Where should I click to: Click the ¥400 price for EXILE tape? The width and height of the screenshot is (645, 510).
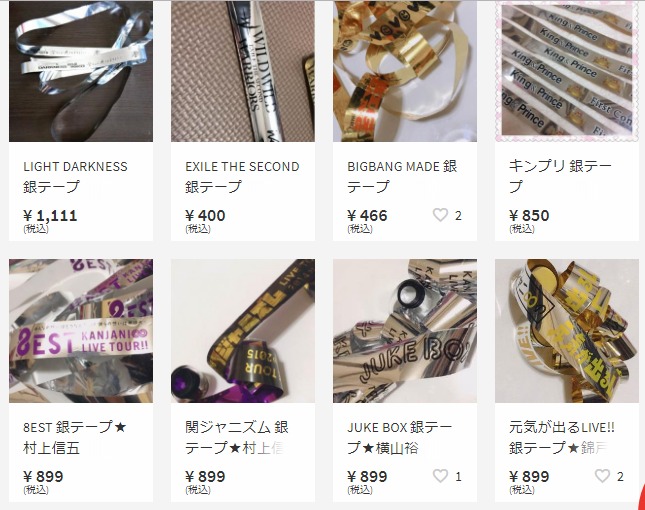click(205, 216)
